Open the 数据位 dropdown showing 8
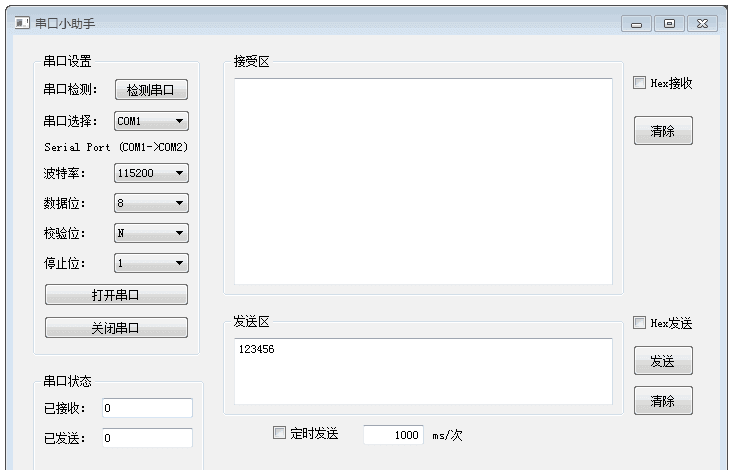The height and width of the screenshot is (470, 739). [x=151, y=203]
